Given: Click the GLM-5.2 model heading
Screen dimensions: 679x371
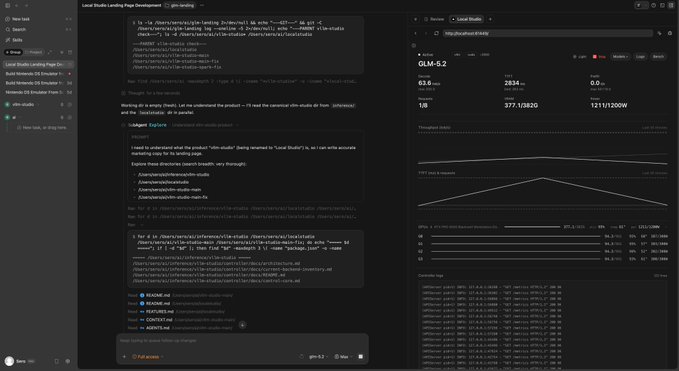Looking at the screenshot, I should pos(432,64).
